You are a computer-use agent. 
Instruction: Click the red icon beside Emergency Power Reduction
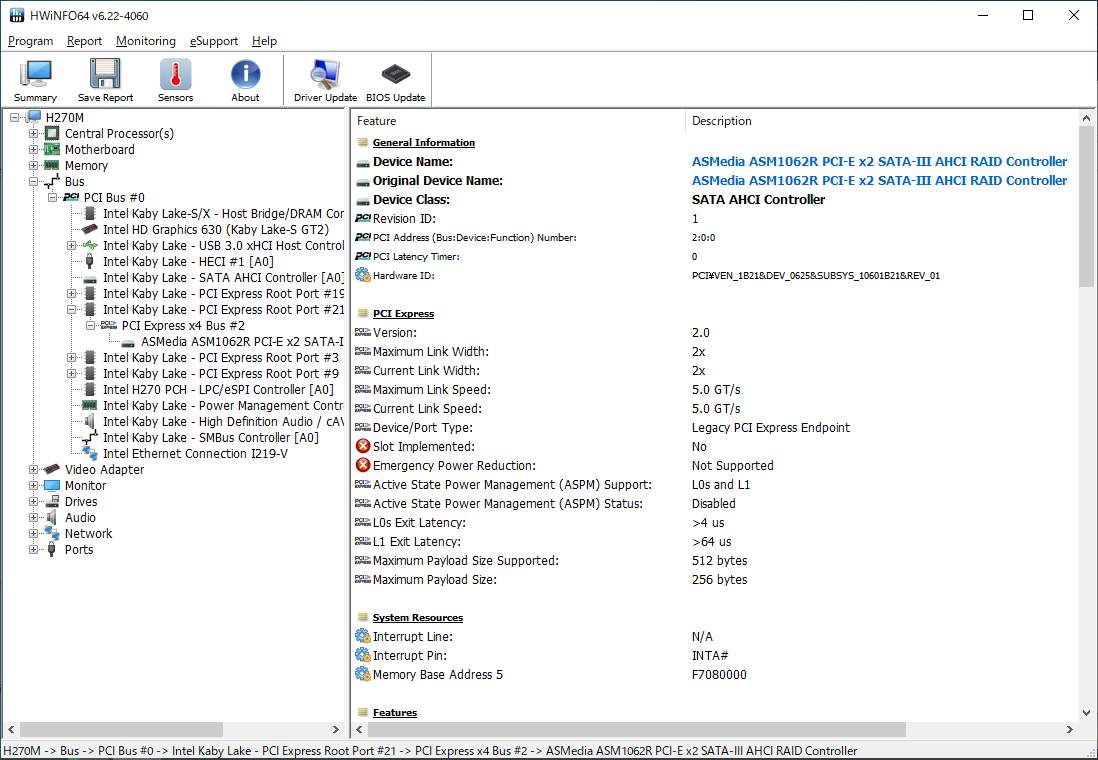pyautogui.click(x=363, y=465)
